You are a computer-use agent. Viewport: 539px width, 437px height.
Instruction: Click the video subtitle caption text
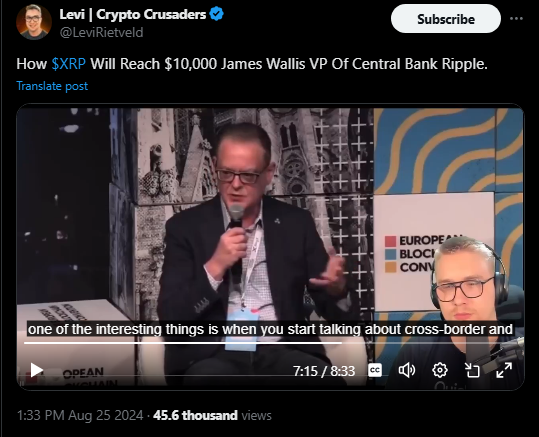click(x=270, y=329)
